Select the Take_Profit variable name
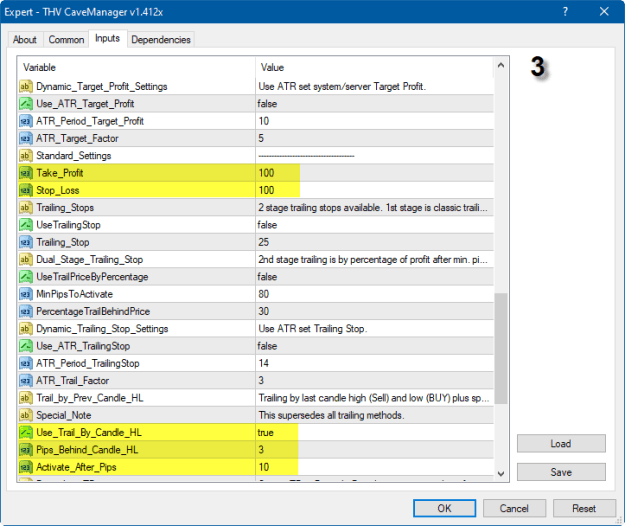The image size is (625, 526). coord(60,173)
